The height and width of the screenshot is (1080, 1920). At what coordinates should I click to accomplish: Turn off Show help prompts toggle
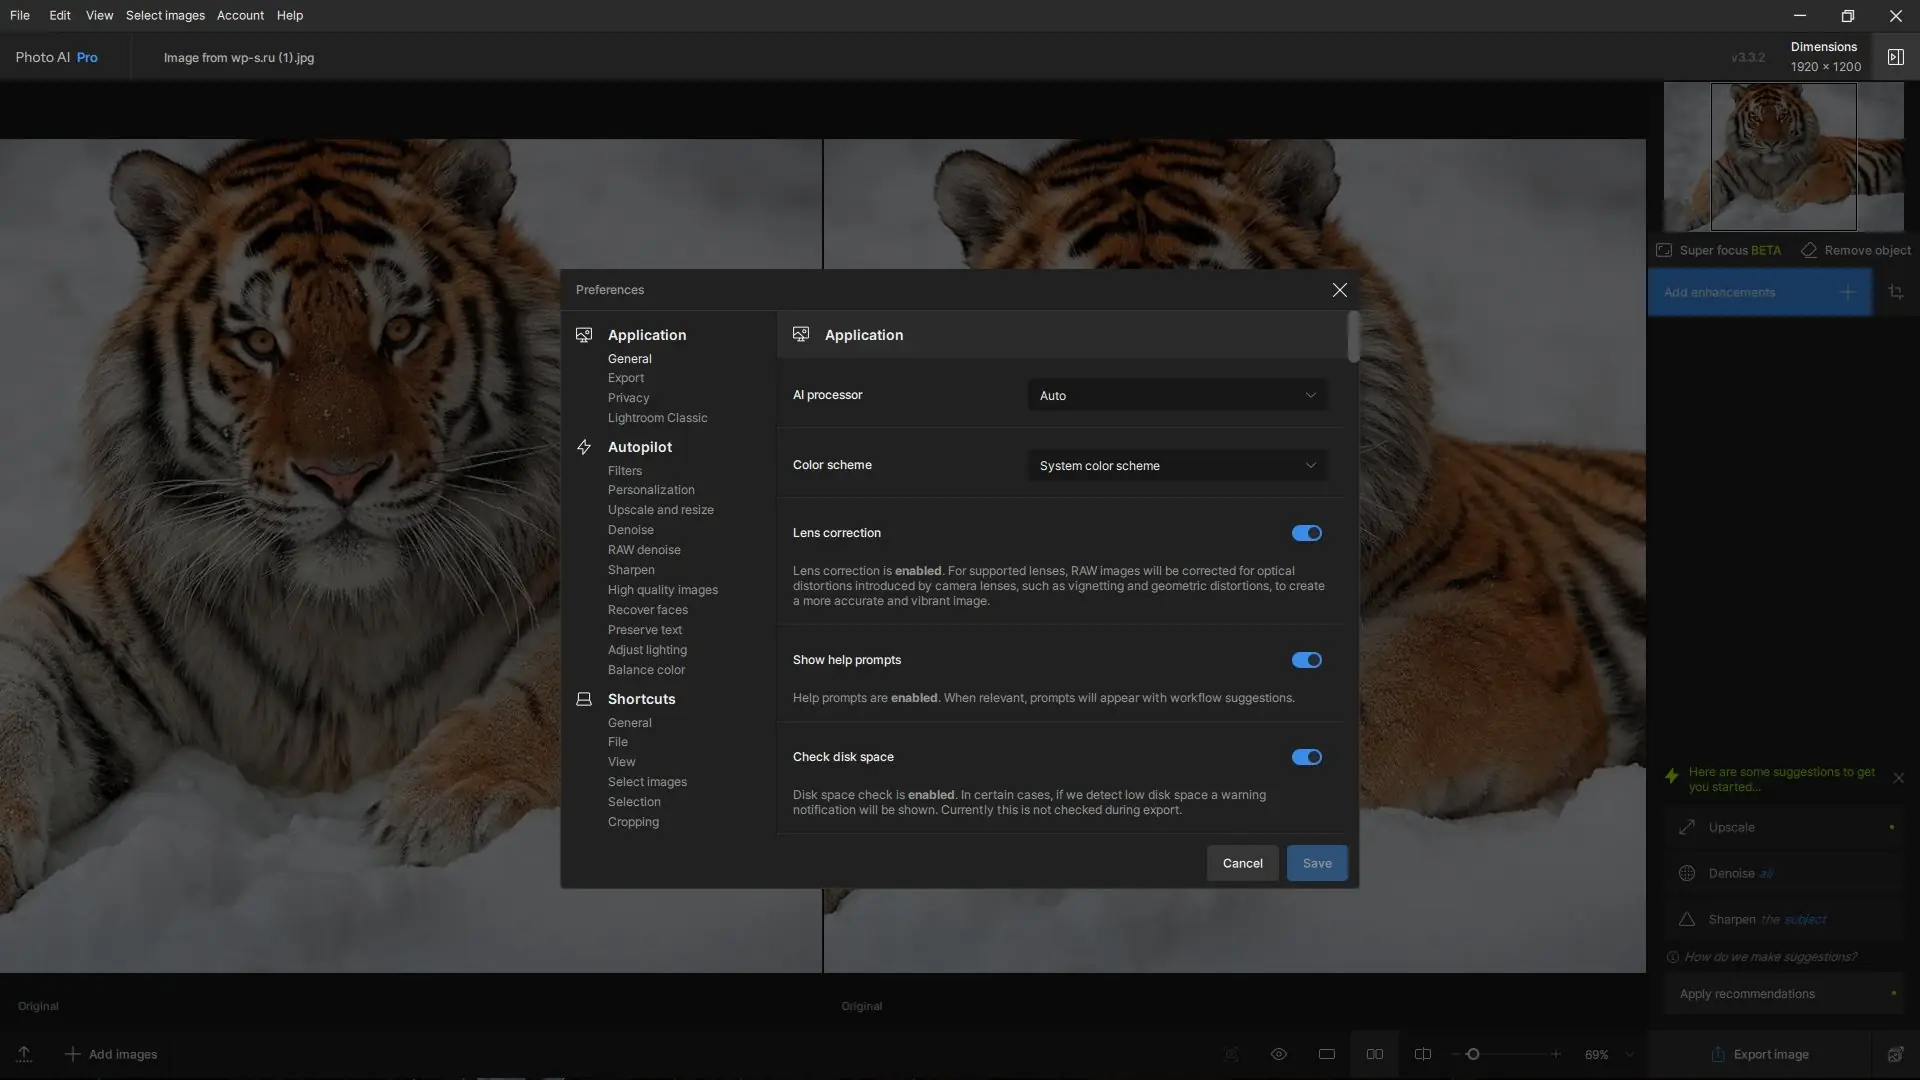pos(1306,660)
